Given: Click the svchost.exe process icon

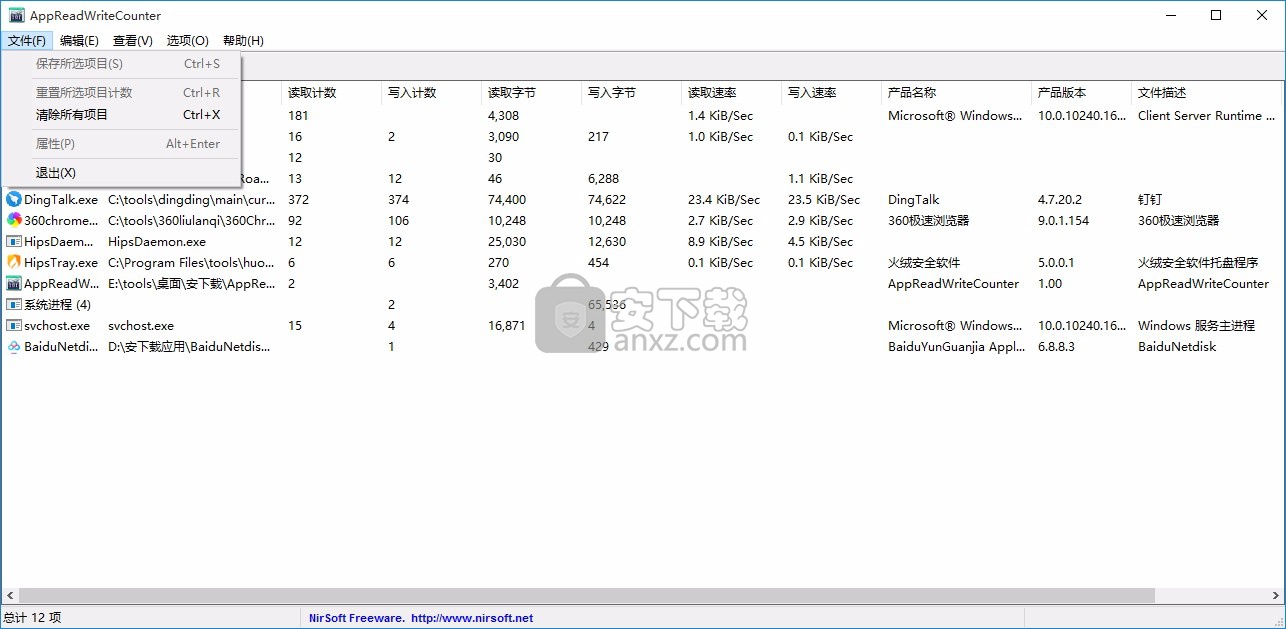Looking at the screenshot, I should [14, 326].
